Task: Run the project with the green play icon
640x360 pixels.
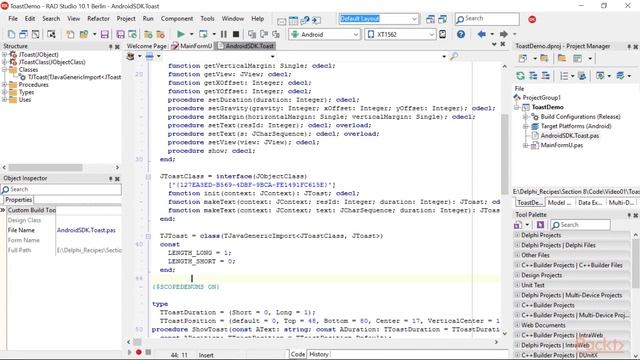Action: point(181,34)
